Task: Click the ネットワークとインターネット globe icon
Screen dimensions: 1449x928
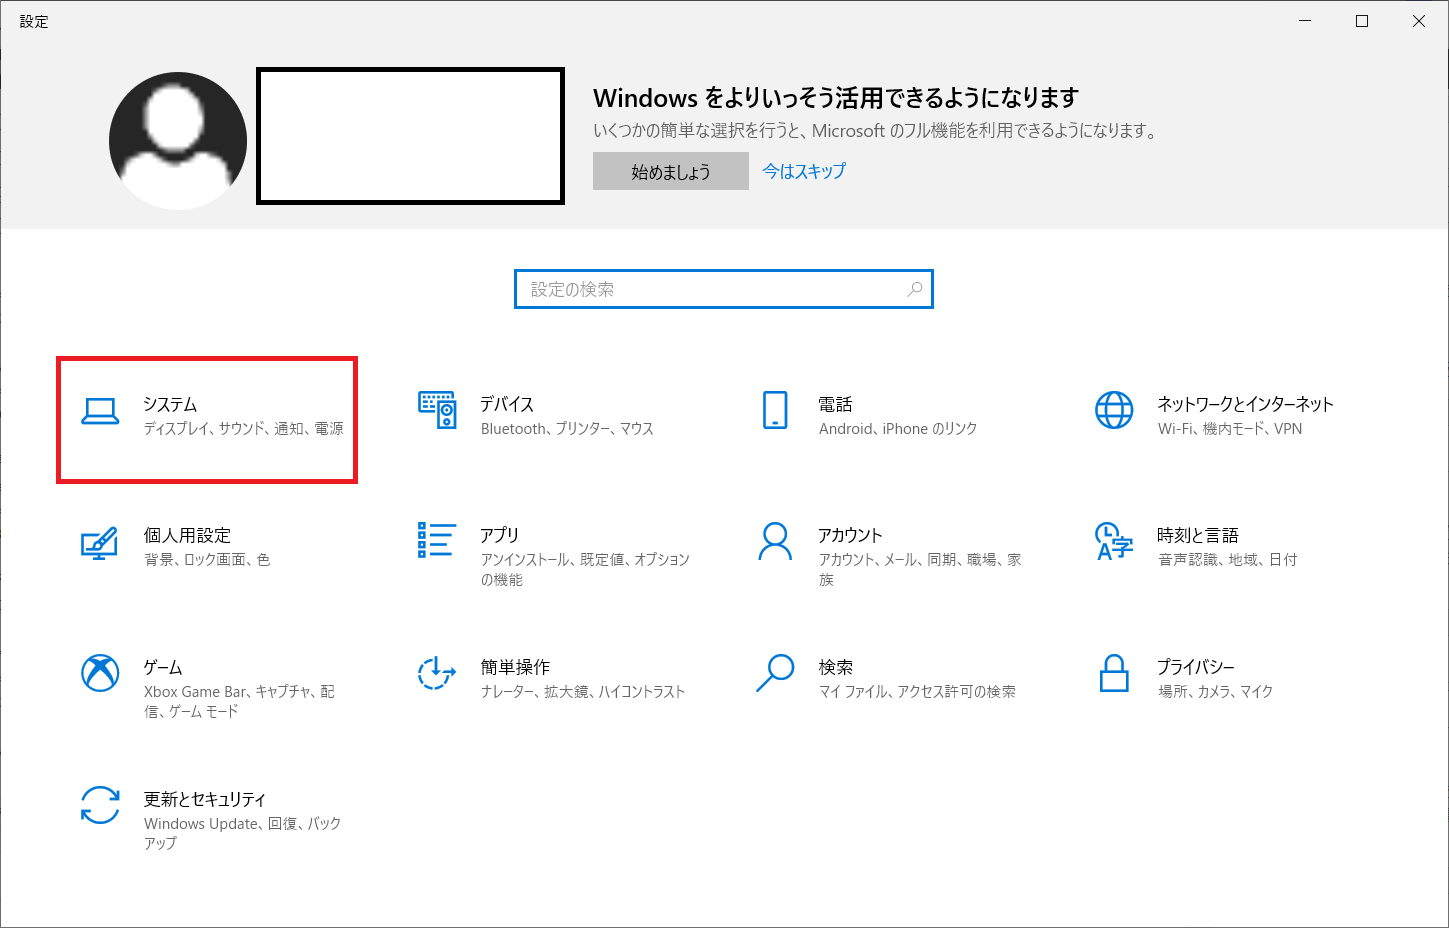Action: [1114, 410]
